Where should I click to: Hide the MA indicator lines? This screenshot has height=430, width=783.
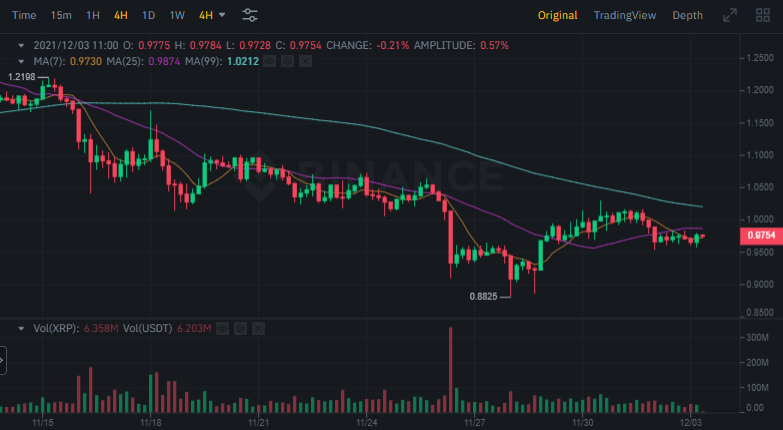click(269, 61)
